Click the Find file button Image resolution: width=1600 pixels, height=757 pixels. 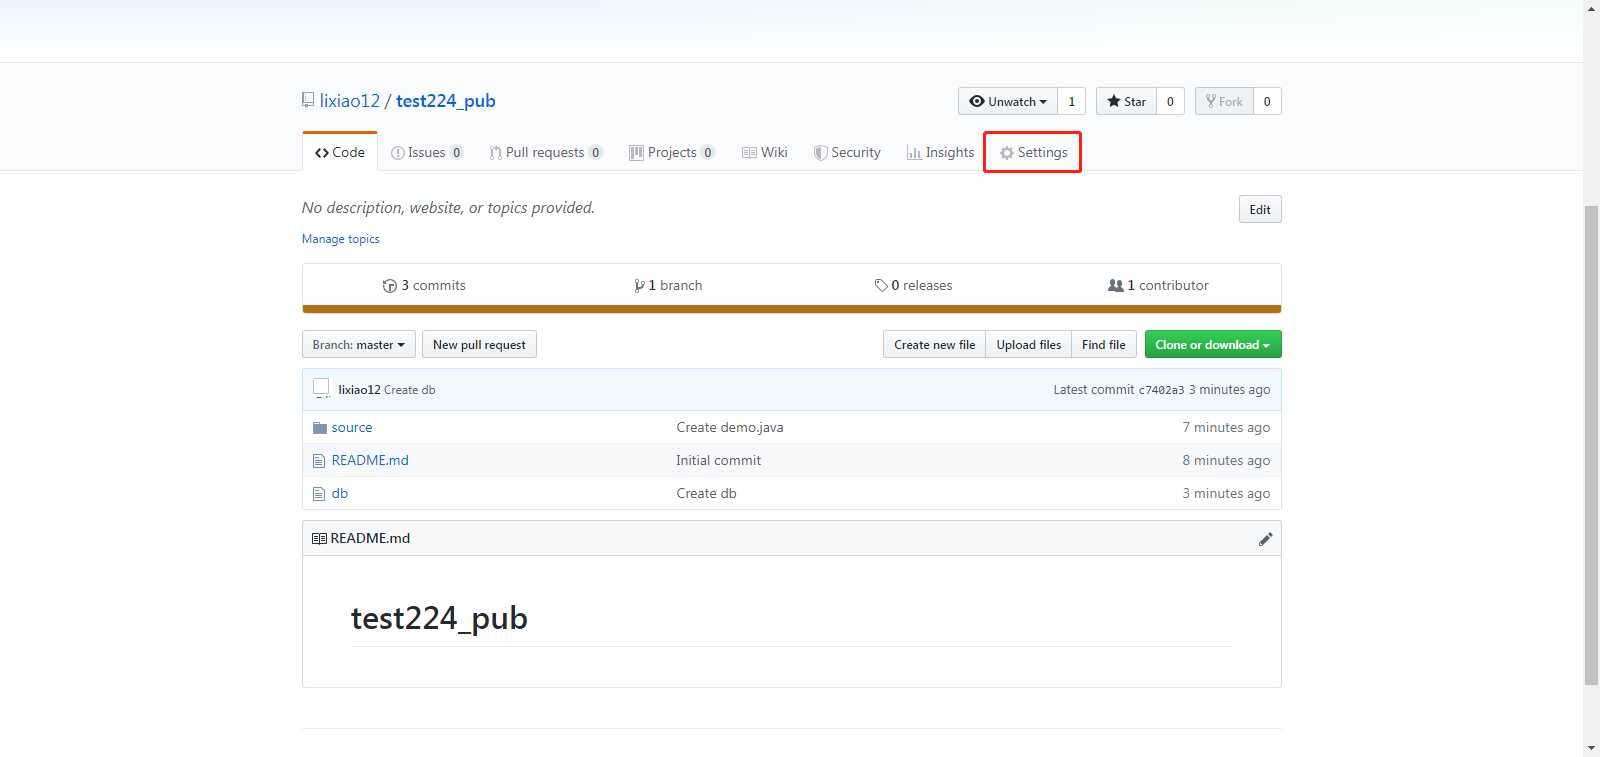[1104, 344]
